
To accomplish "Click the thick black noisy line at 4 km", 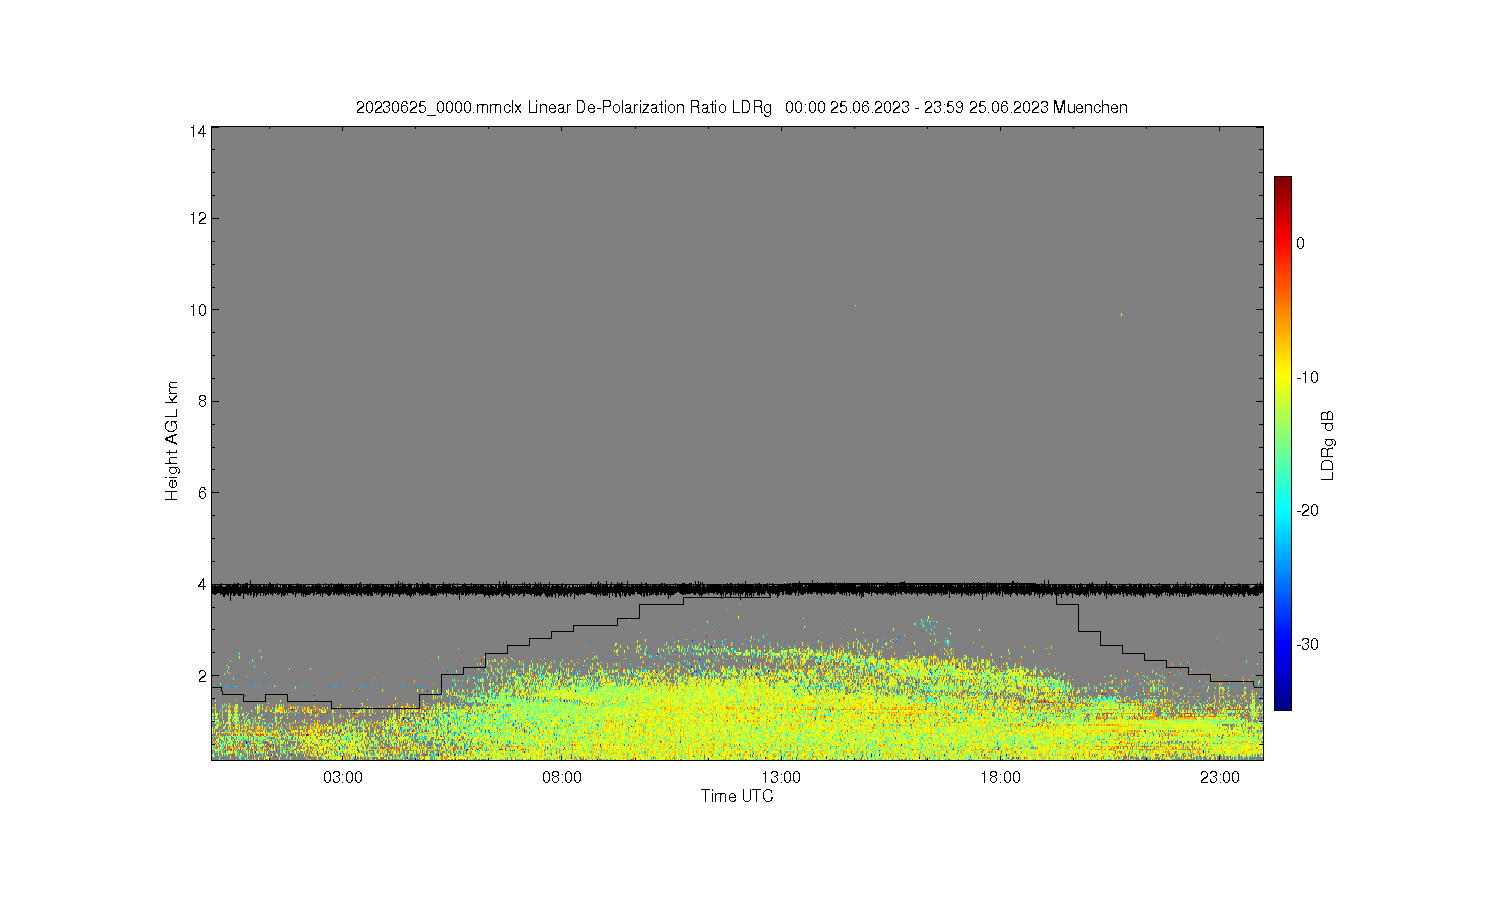I will 737,590.
